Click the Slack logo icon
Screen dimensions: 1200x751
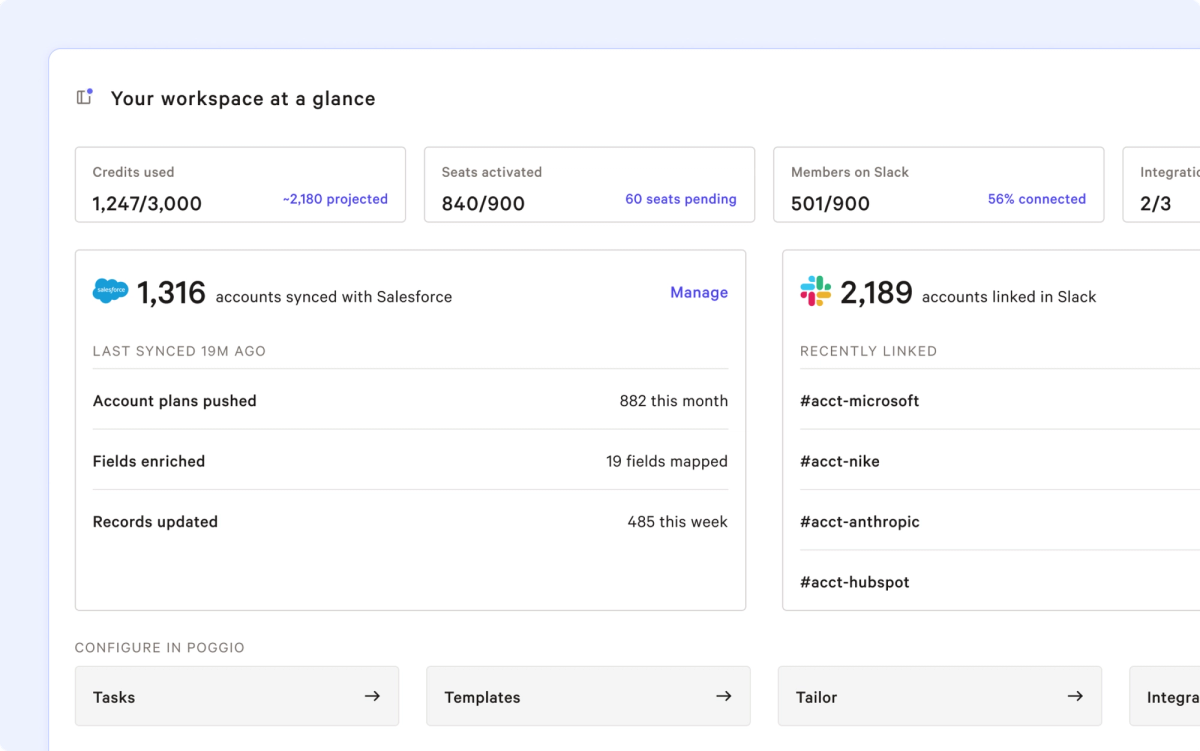pos(816,291)
